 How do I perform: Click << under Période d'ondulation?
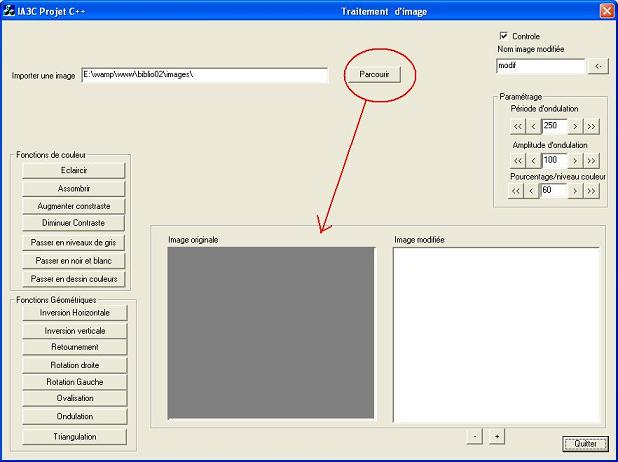(517, 127)
